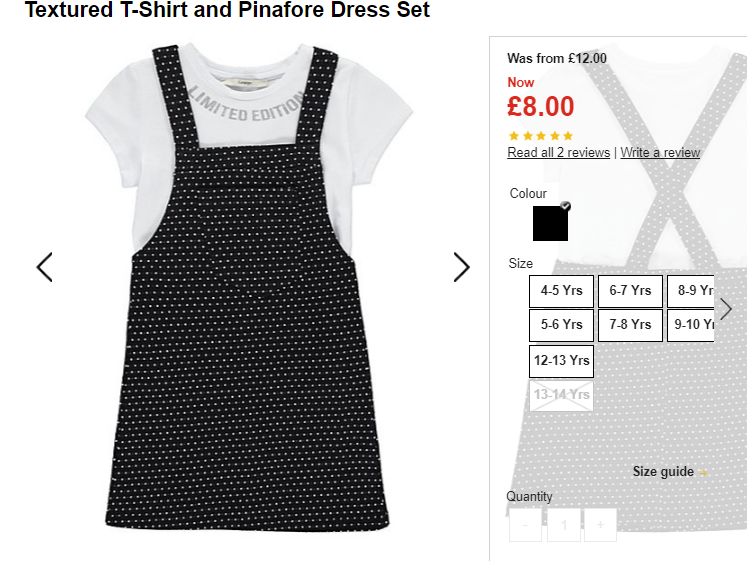747x561 pixels.
Task: Select the black colour swatch
Action: pyautogui.click(x=550, y=223)
